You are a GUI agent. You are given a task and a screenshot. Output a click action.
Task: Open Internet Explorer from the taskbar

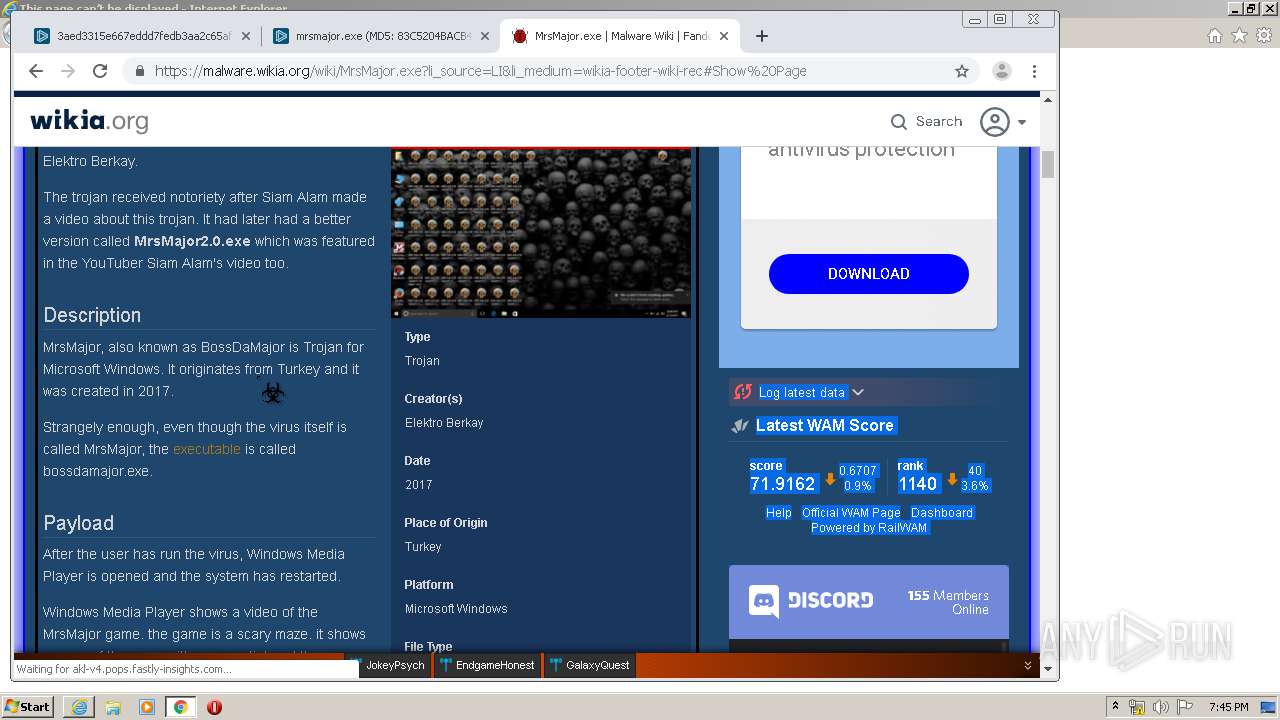[x=79, y=707]
